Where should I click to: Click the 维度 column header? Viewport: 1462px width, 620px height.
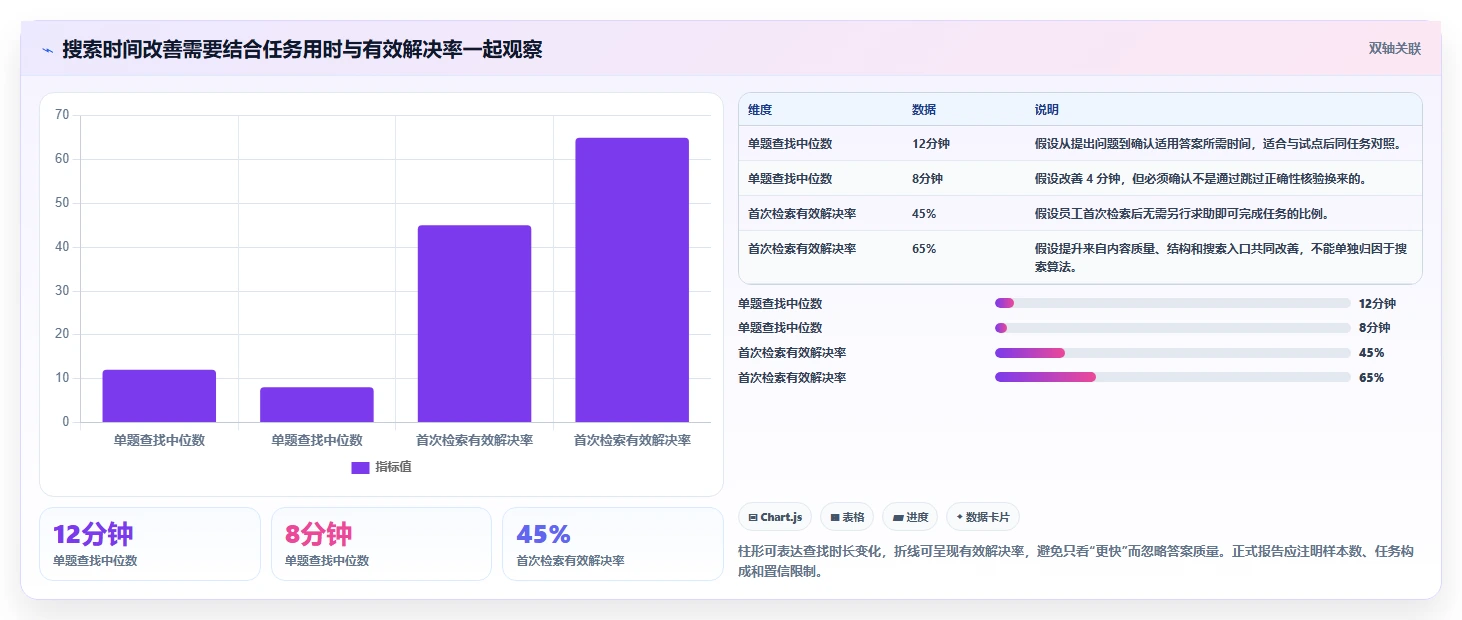click(x=760, y=110)
